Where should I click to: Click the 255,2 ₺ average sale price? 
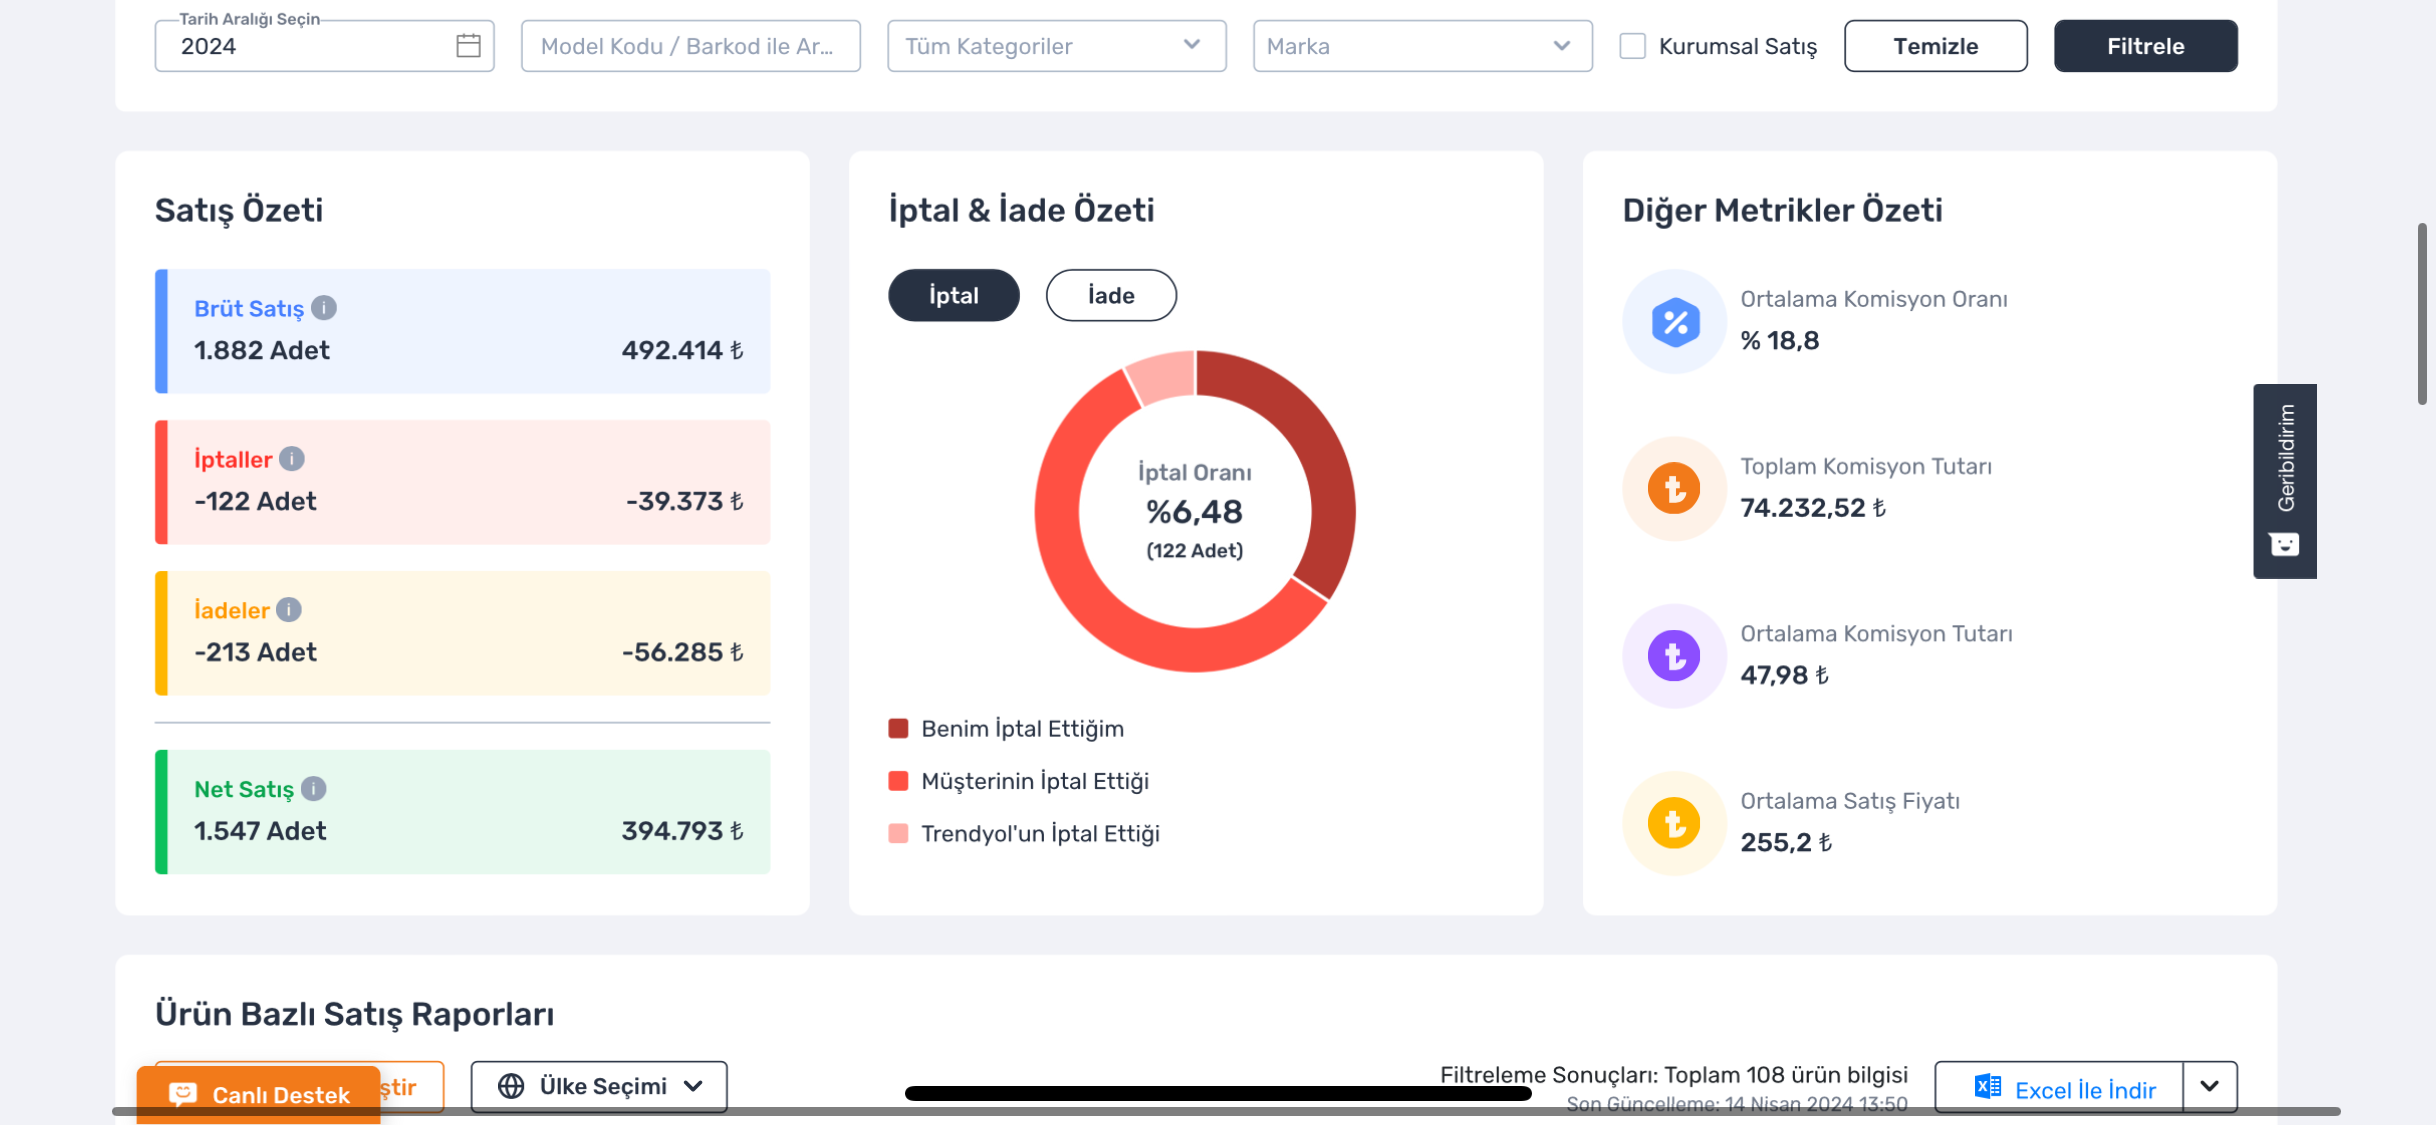pos(1786,843)
